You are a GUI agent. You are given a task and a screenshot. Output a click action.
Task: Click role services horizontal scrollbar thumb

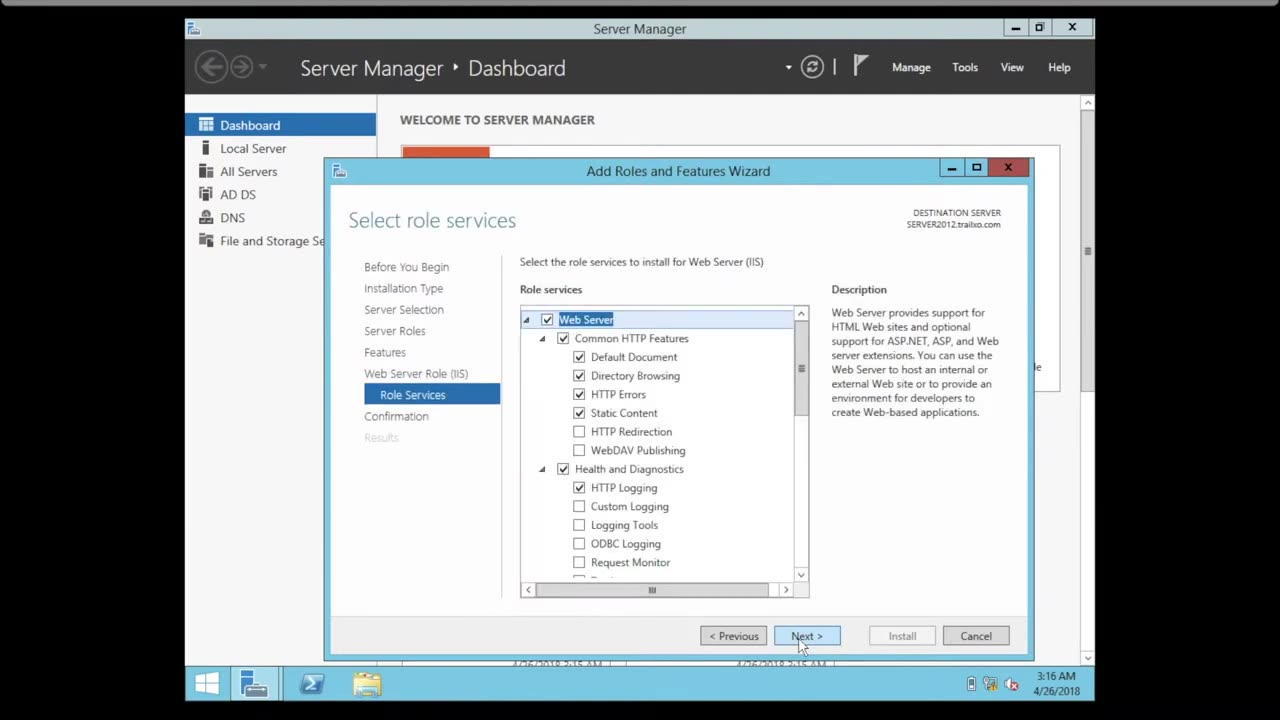pyautogui.click(x=652, y=590)
